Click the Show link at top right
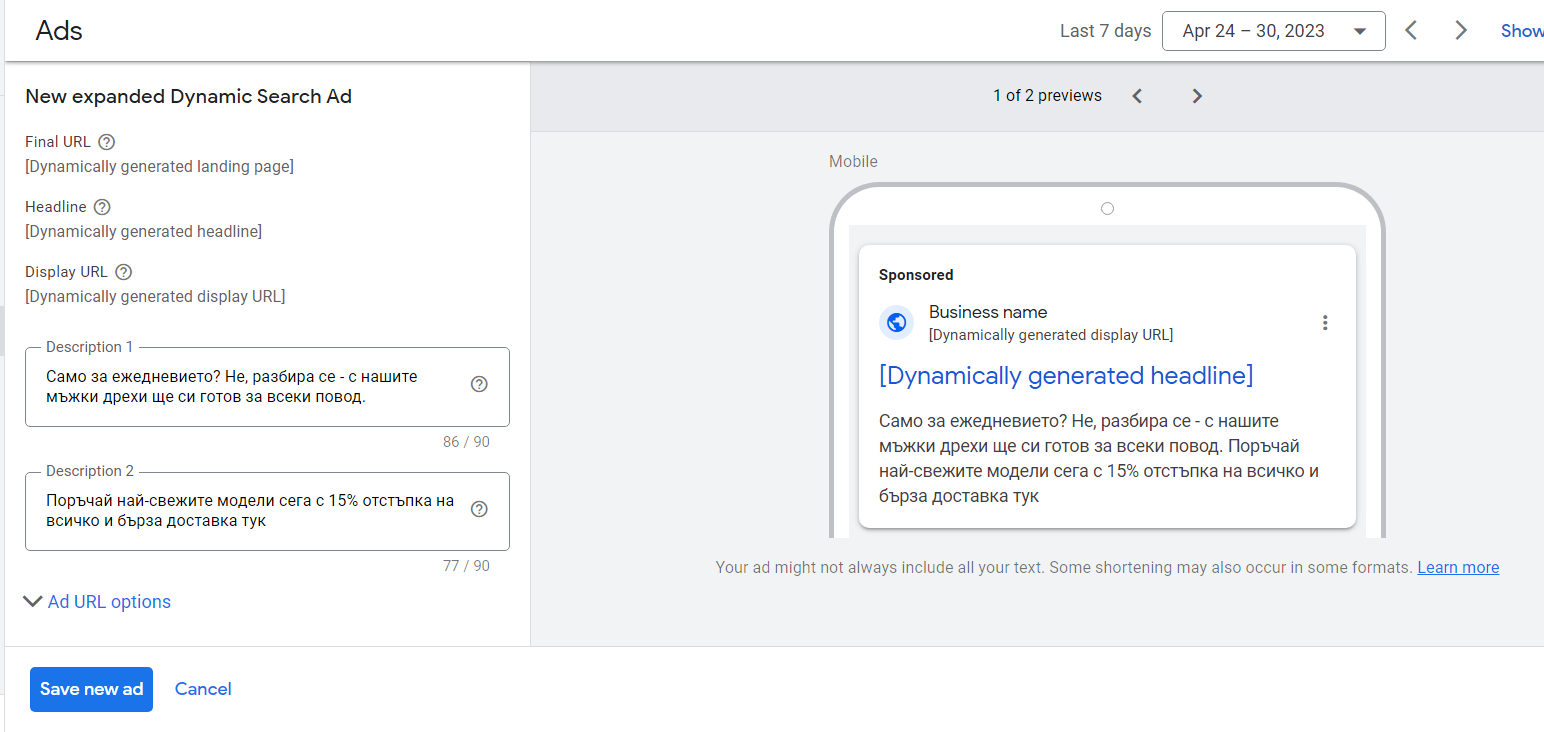The image size is (1544, 732). (1521, 31)
